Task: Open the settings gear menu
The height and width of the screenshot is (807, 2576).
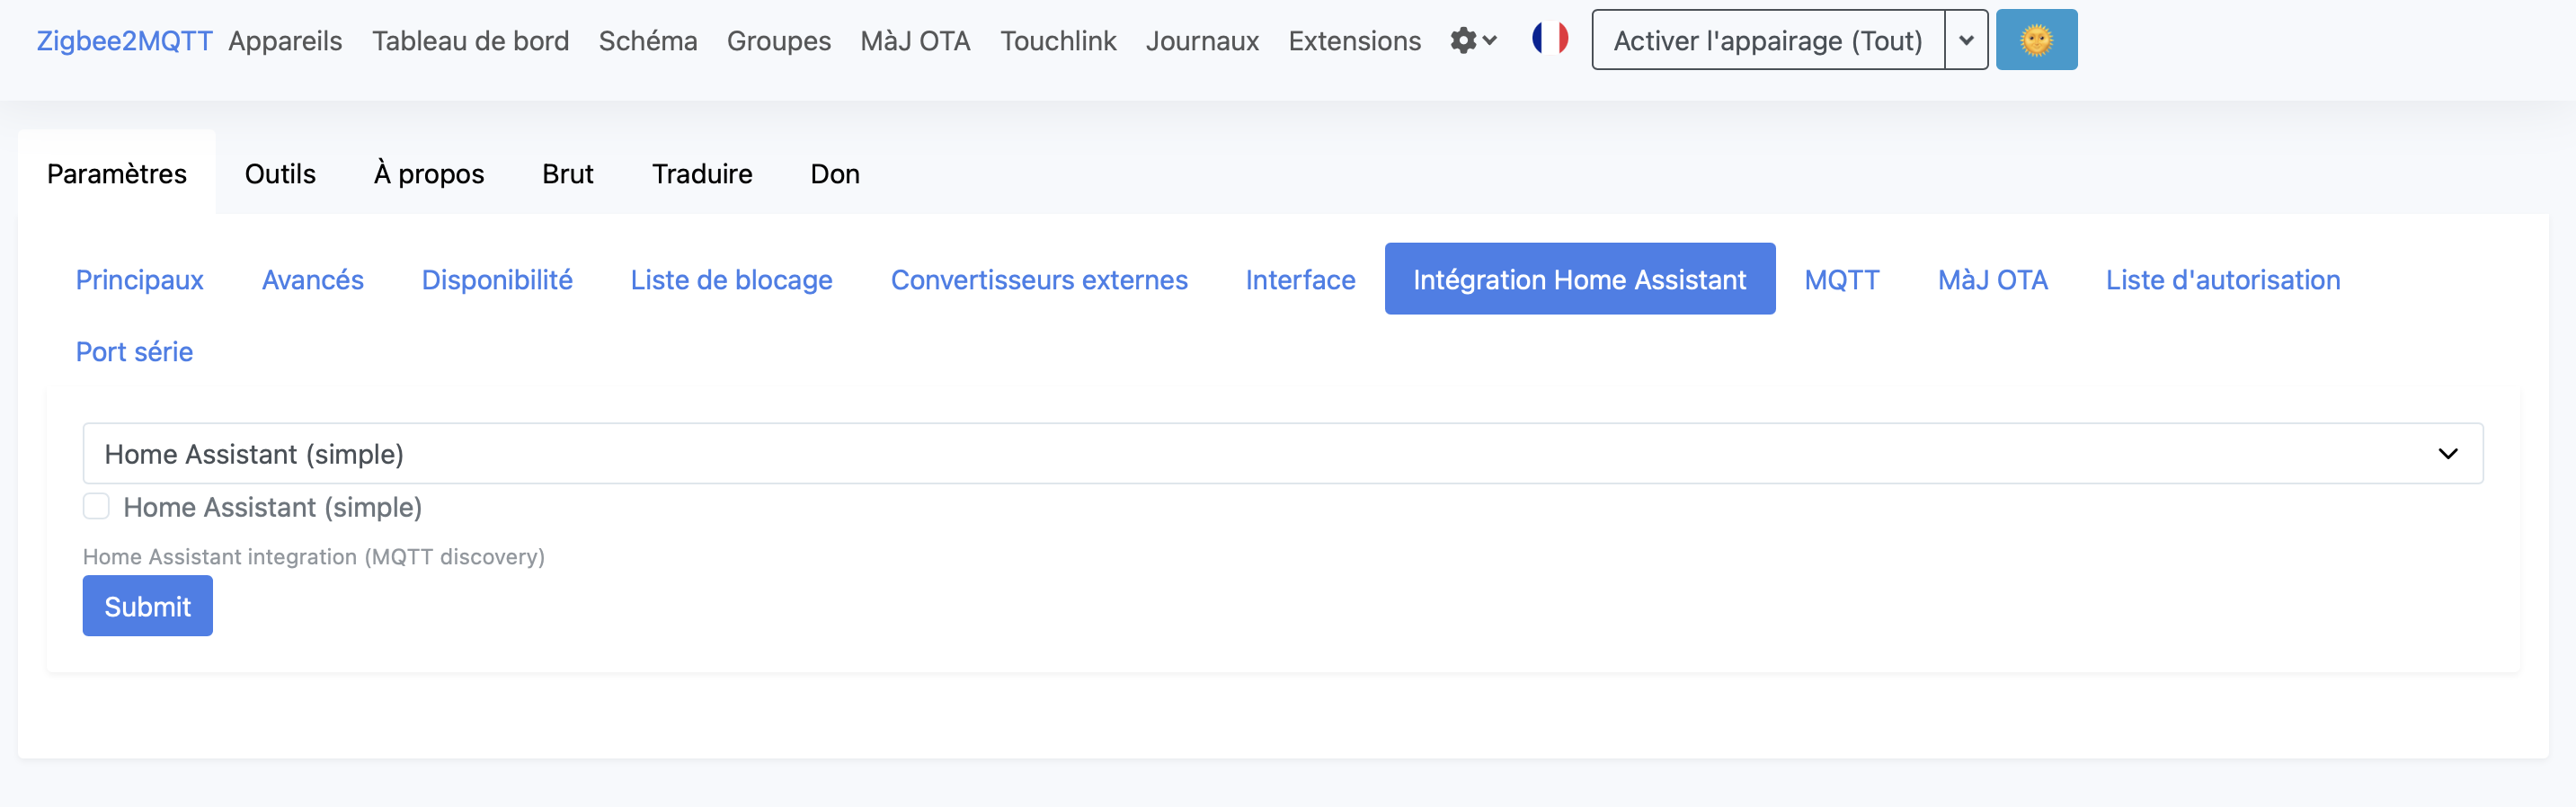Action: (x=1472, y=41)
